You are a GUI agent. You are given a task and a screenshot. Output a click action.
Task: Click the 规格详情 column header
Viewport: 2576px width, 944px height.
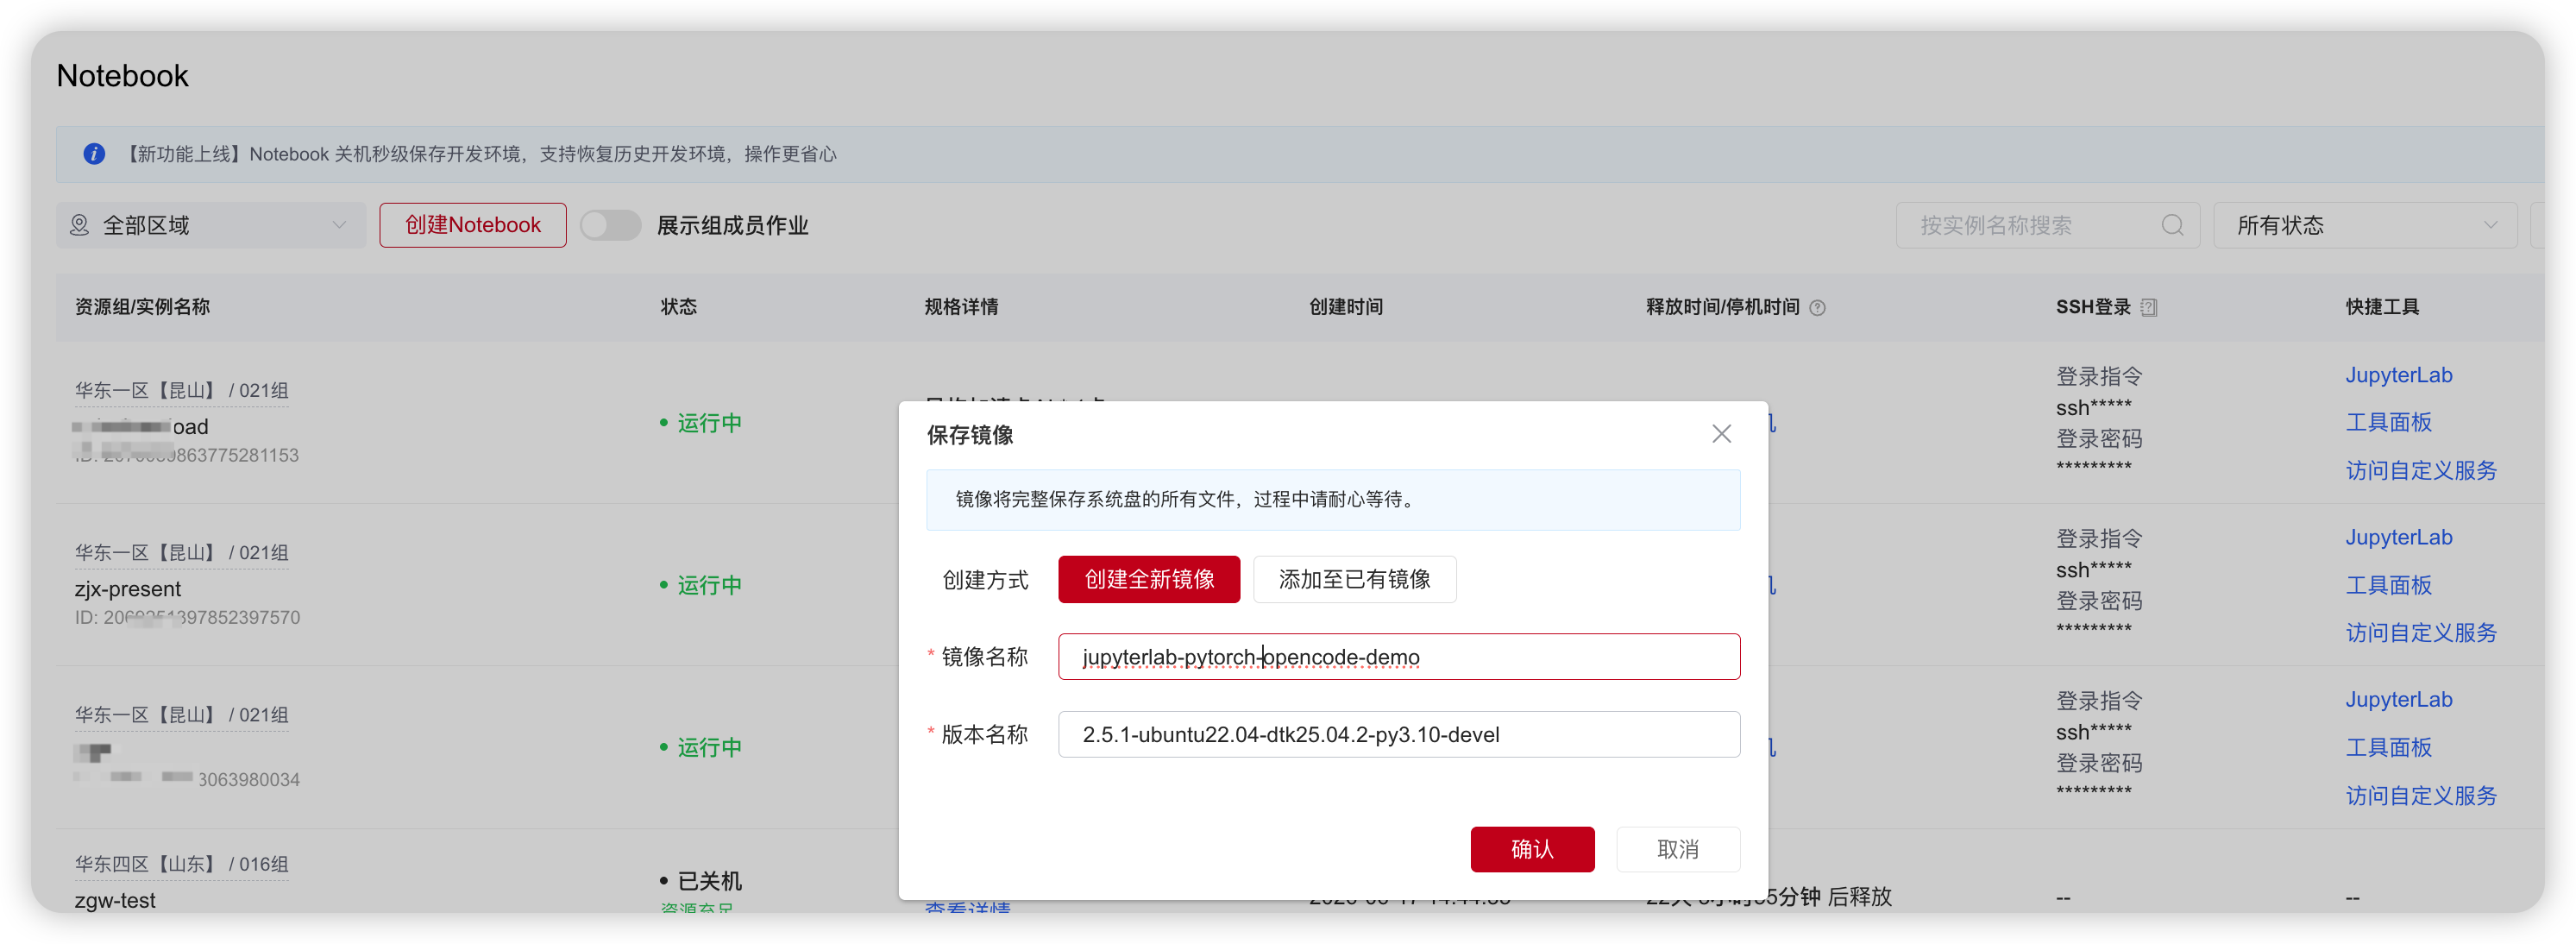click(961, 307)
